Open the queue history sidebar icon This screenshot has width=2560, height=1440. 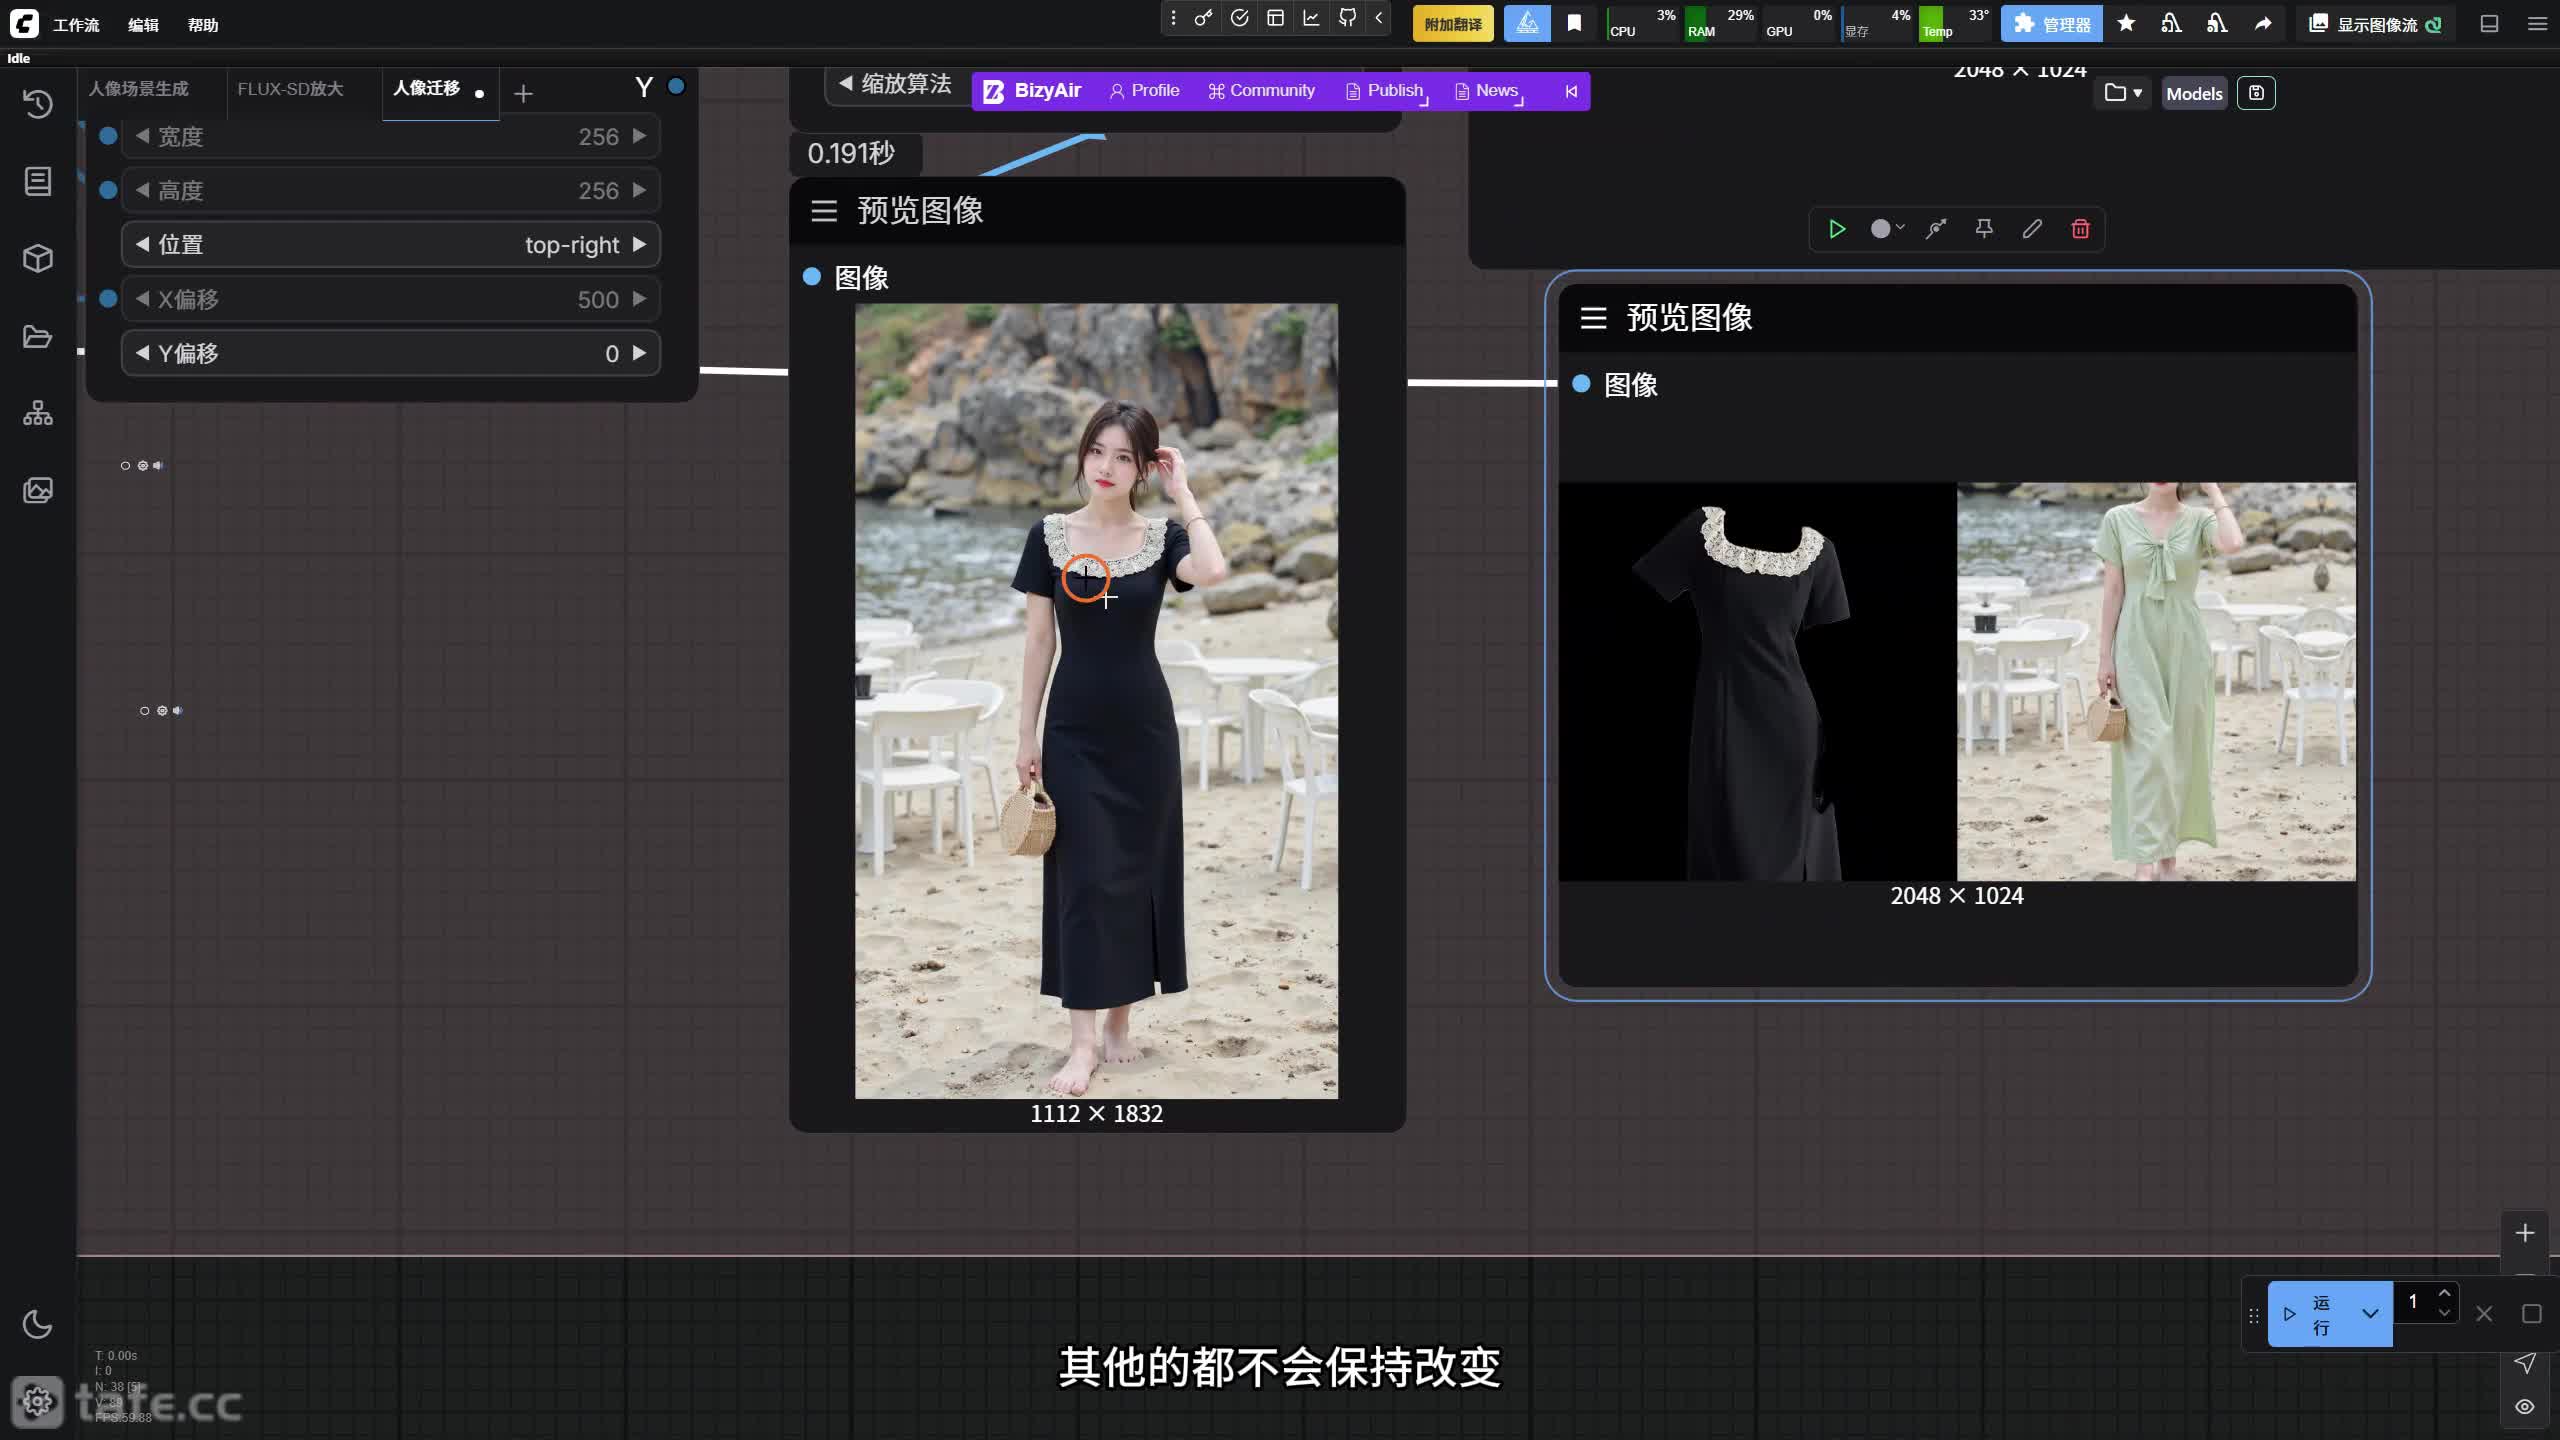pos(38,104)
